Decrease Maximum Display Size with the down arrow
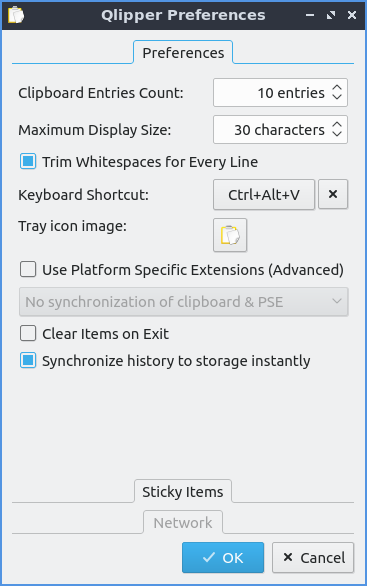This screenshot has height=586, width=367. (x=337, y=134)
